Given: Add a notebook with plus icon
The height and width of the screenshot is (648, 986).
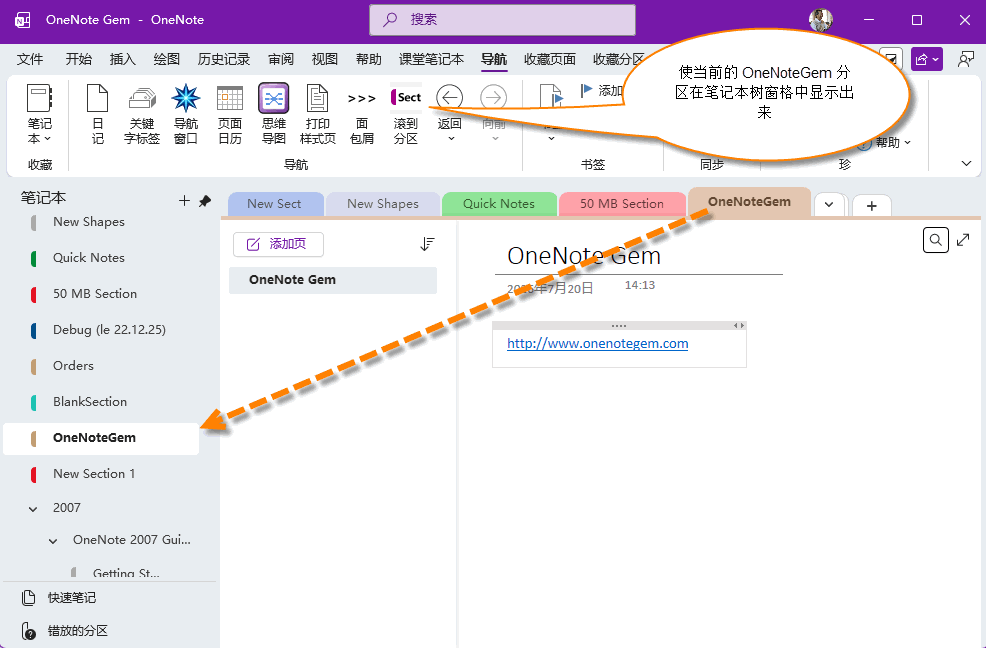Looking at the screenshot, I should pos(184,201).
